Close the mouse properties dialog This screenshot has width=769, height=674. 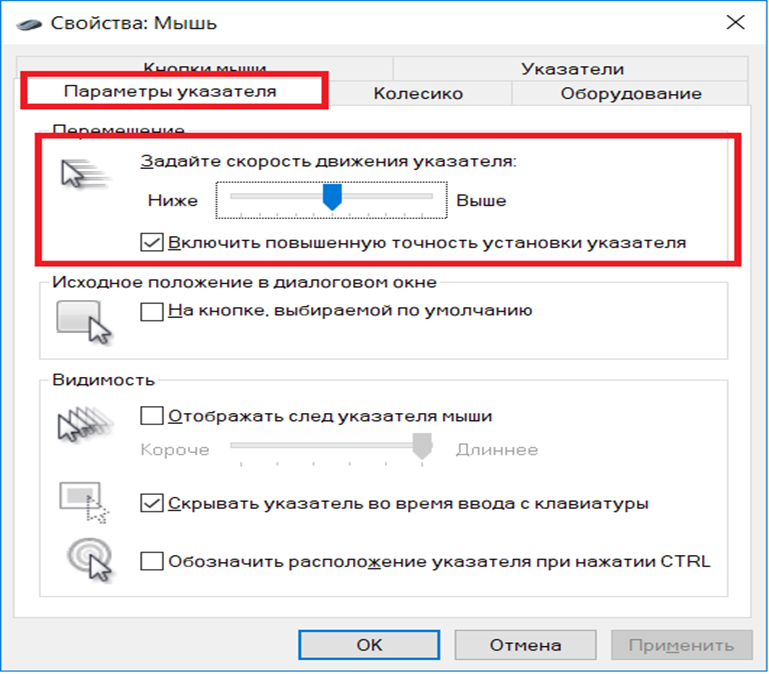click(735, 23)
